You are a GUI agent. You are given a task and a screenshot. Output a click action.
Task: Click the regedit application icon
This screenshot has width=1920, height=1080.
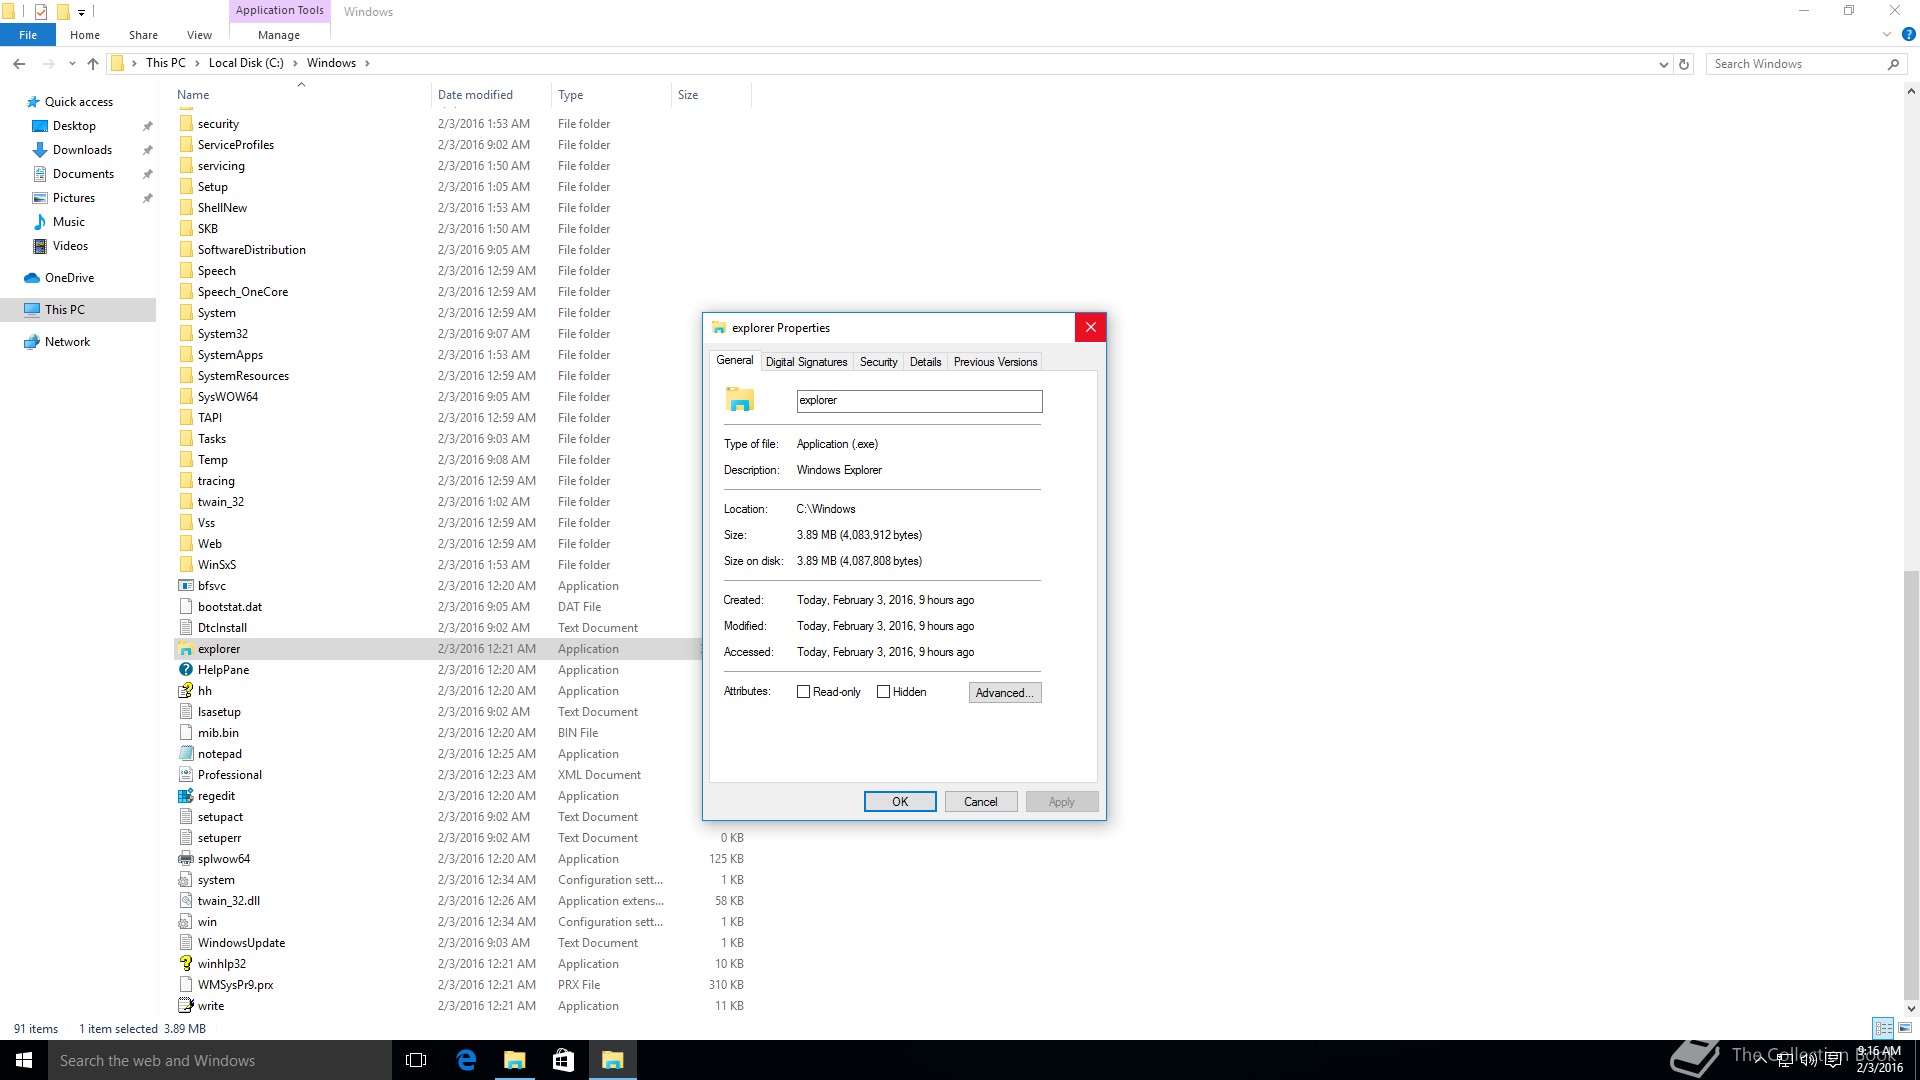[185, 796]
